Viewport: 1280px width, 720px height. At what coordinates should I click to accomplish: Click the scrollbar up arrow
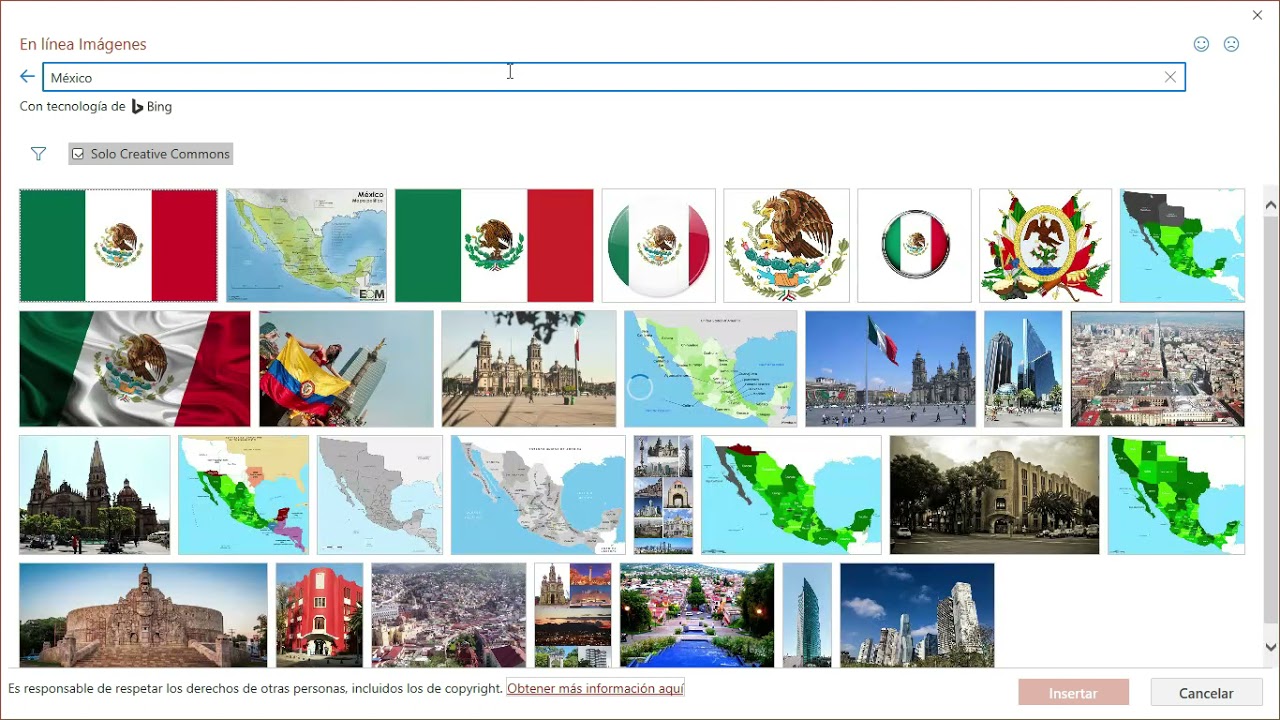click(1271, 206)
